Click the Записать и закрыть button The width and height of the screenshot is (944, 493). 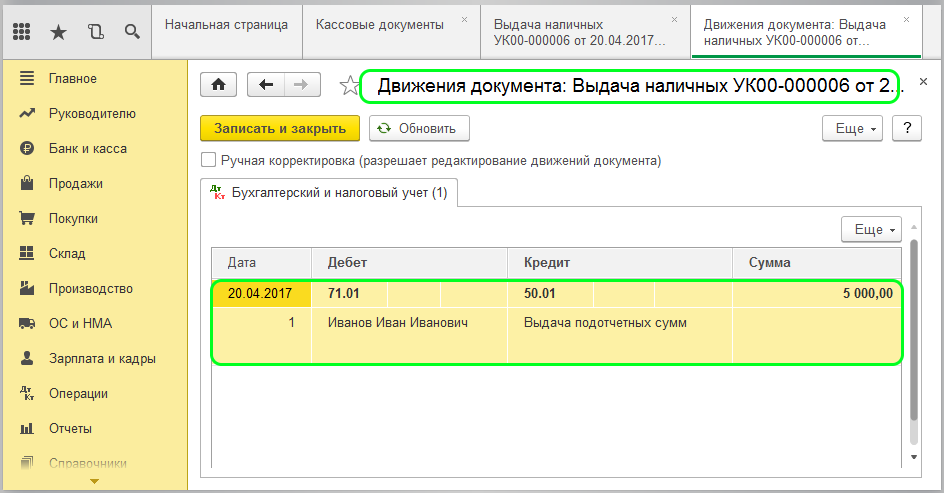coord(279,128)
